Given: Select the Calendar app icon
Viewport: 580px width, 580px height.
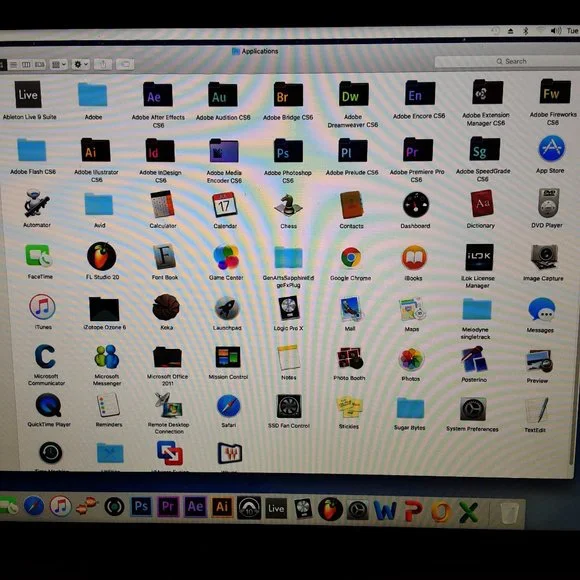Looking at the screenshot, I should pos(225,205).
